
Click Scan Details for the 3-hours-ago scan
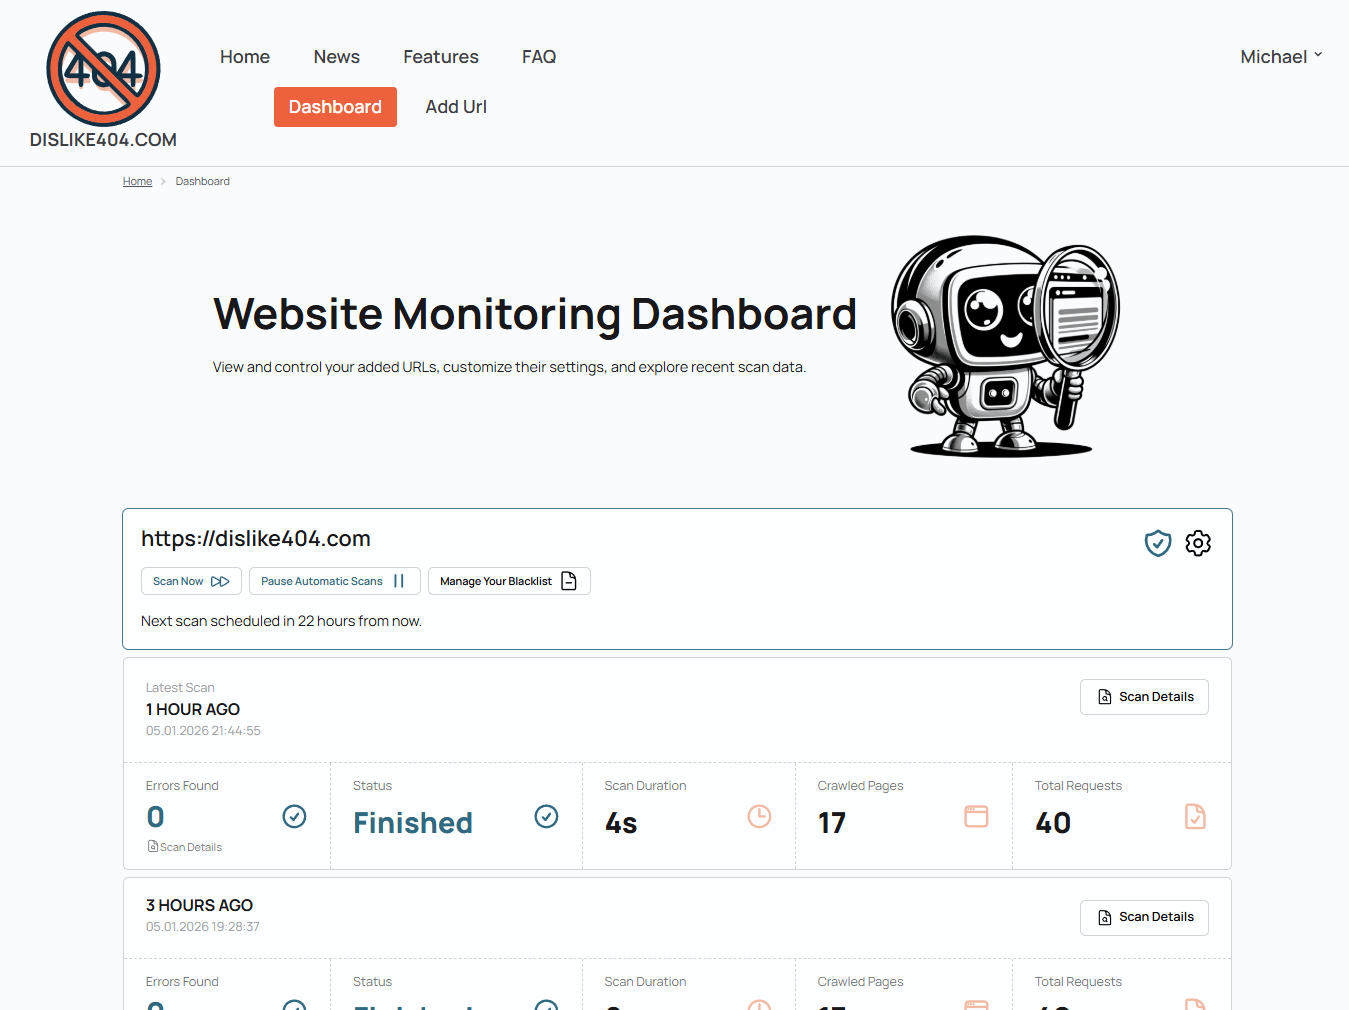click(1144, 917)
